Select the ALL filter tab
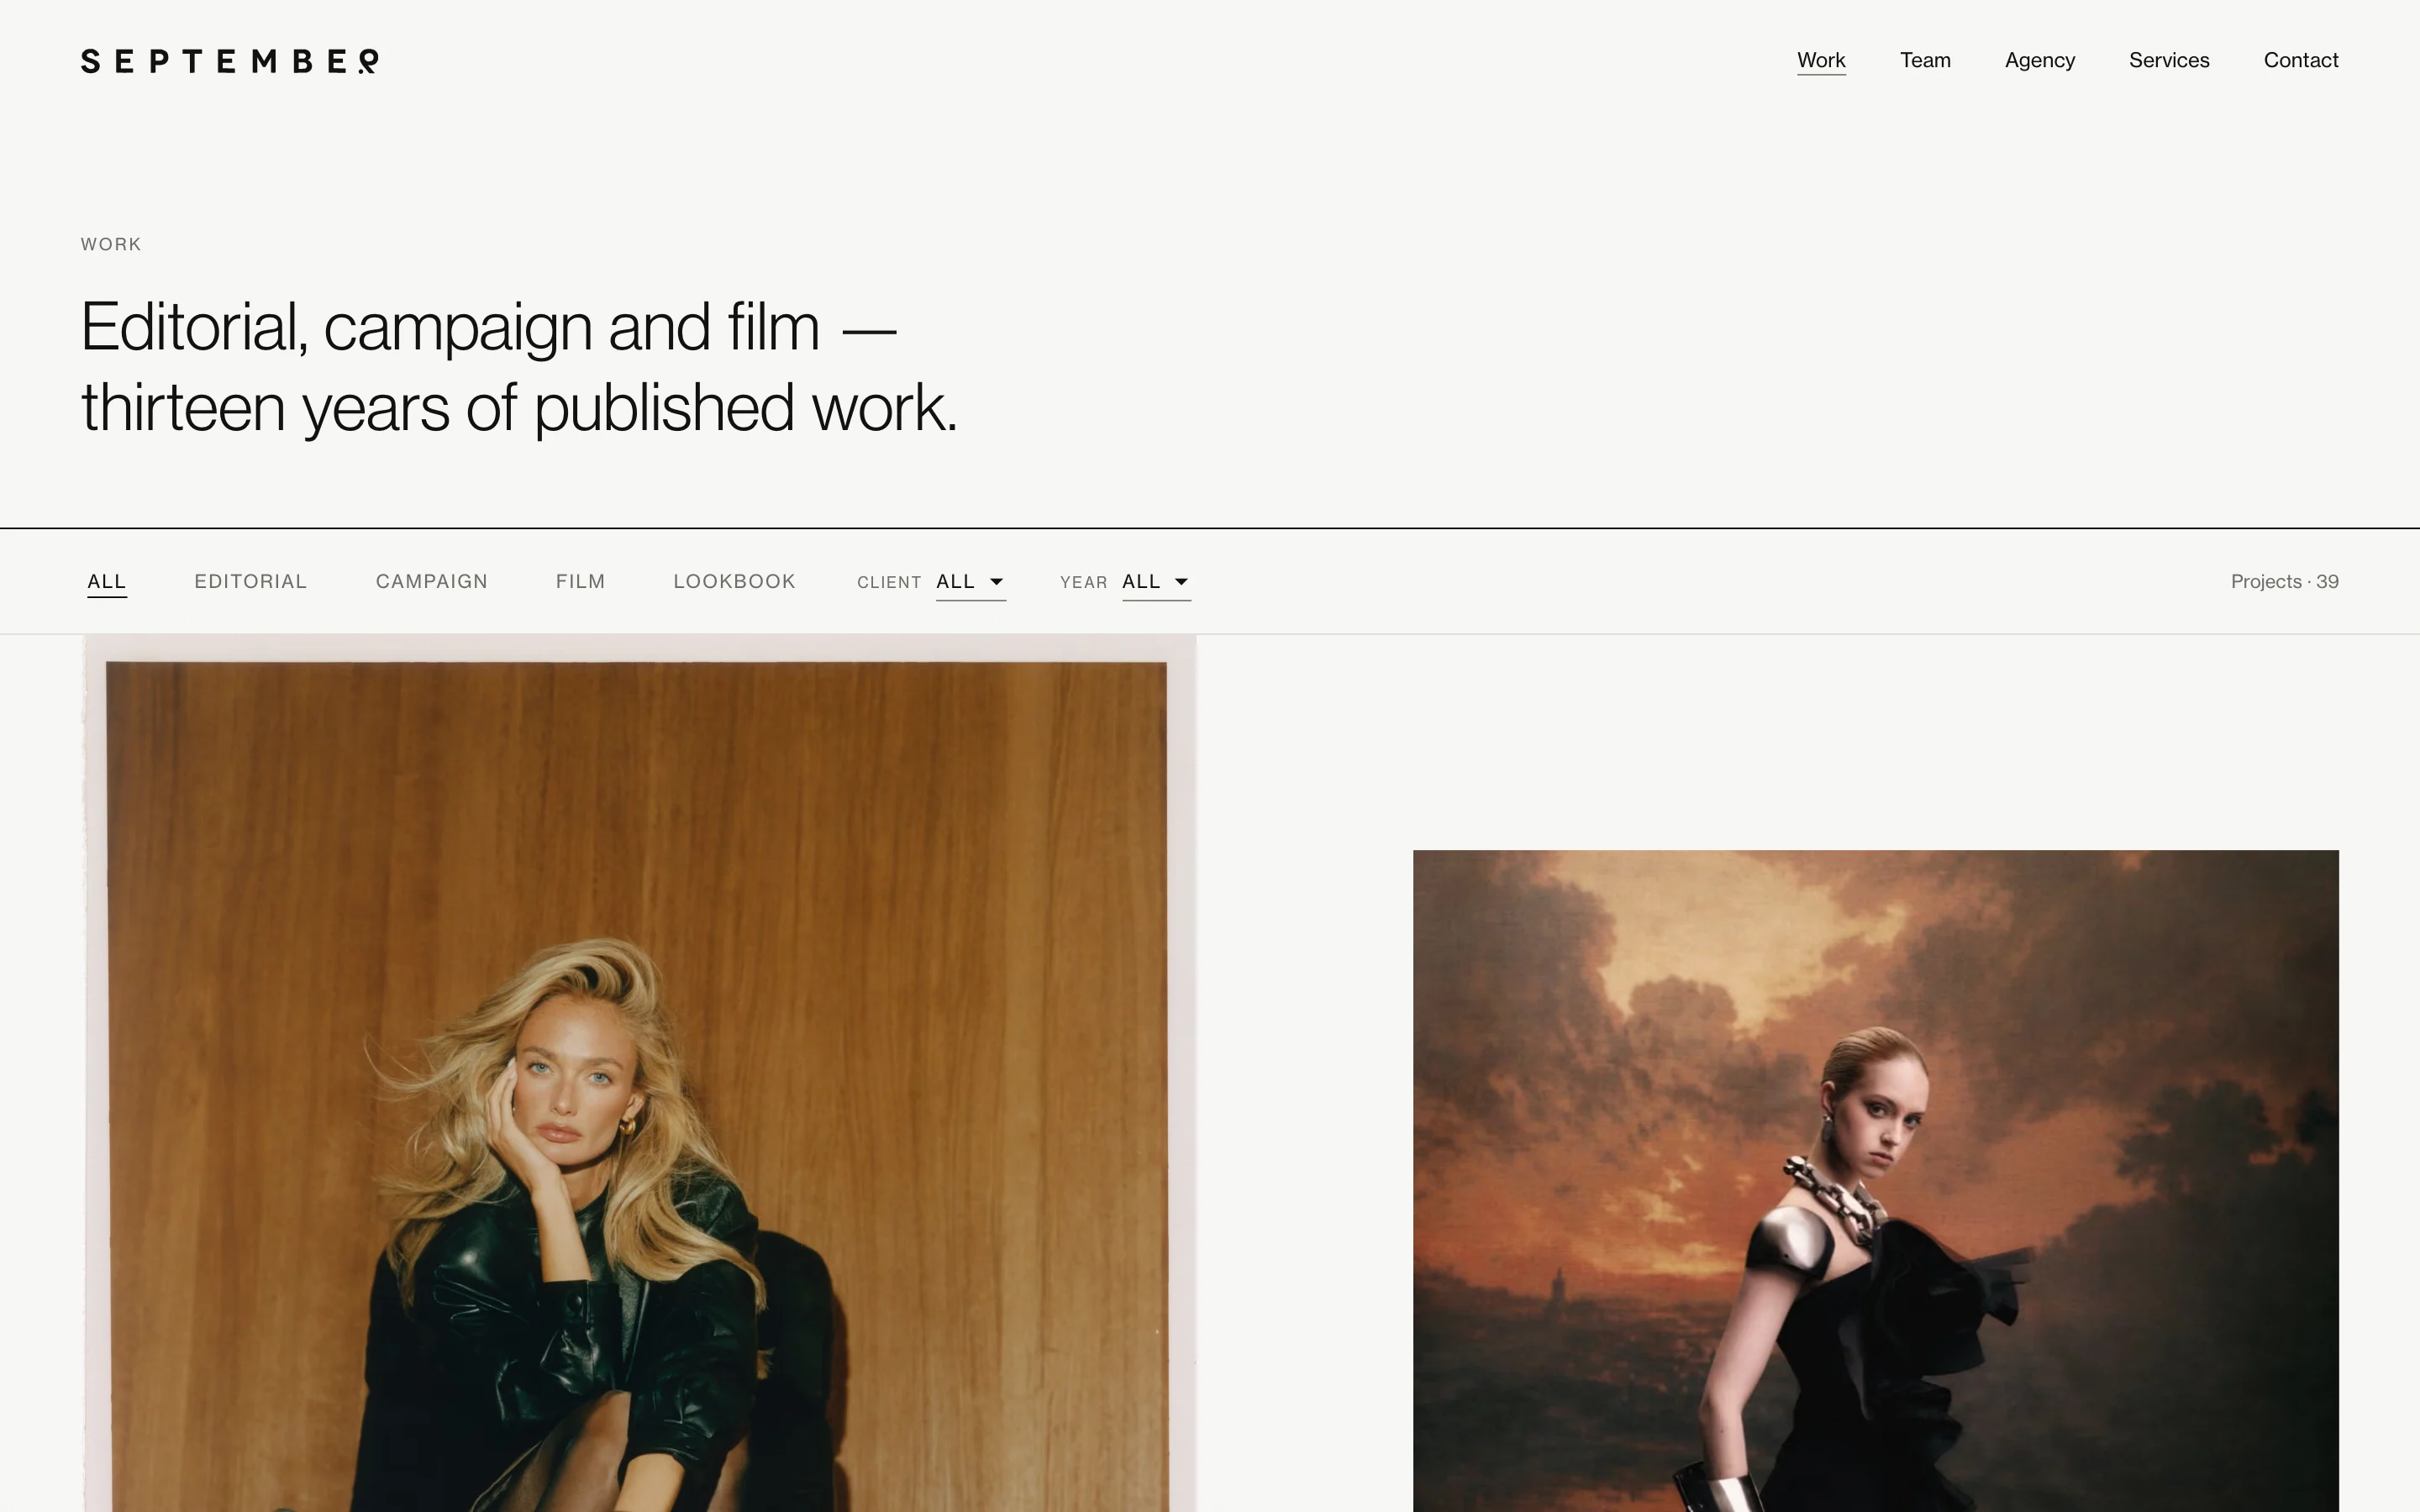The width and height of the screenshot is (2420, 1512). coord(107,582)
